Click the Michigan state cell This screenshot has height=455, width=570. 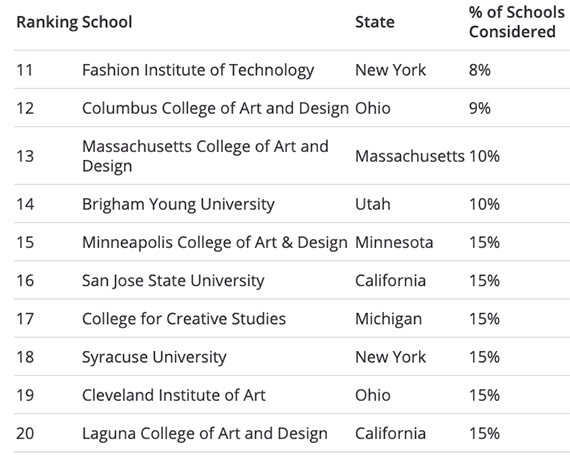[388, 319]
